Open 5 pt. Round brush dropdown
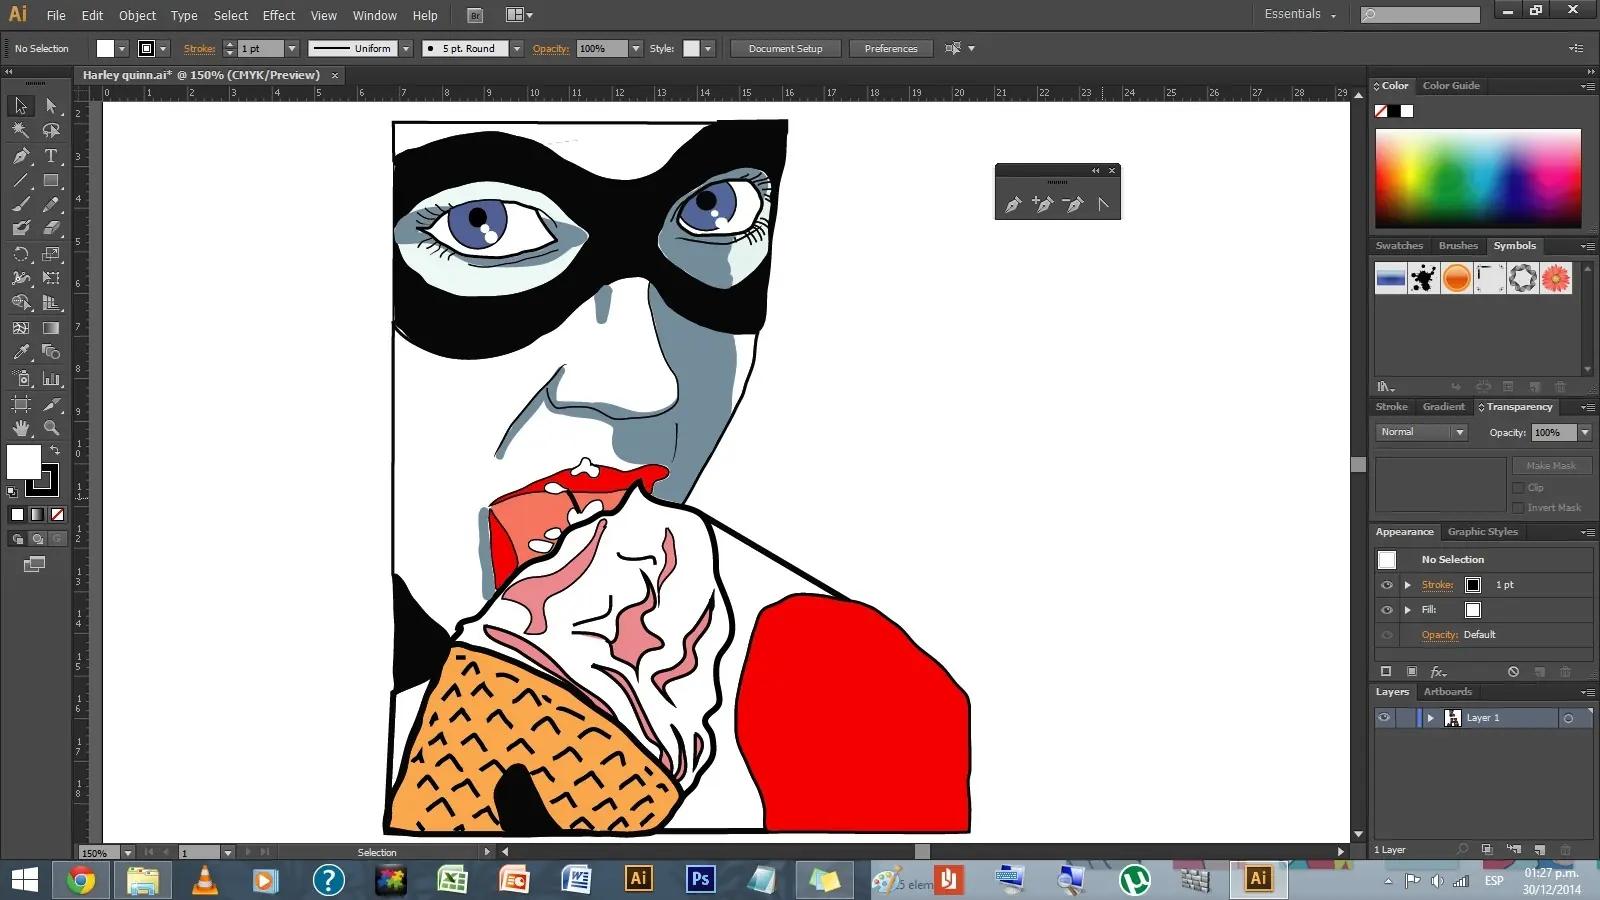The image size is (1600, 900). pyautogui.click(x=517, y=48)
